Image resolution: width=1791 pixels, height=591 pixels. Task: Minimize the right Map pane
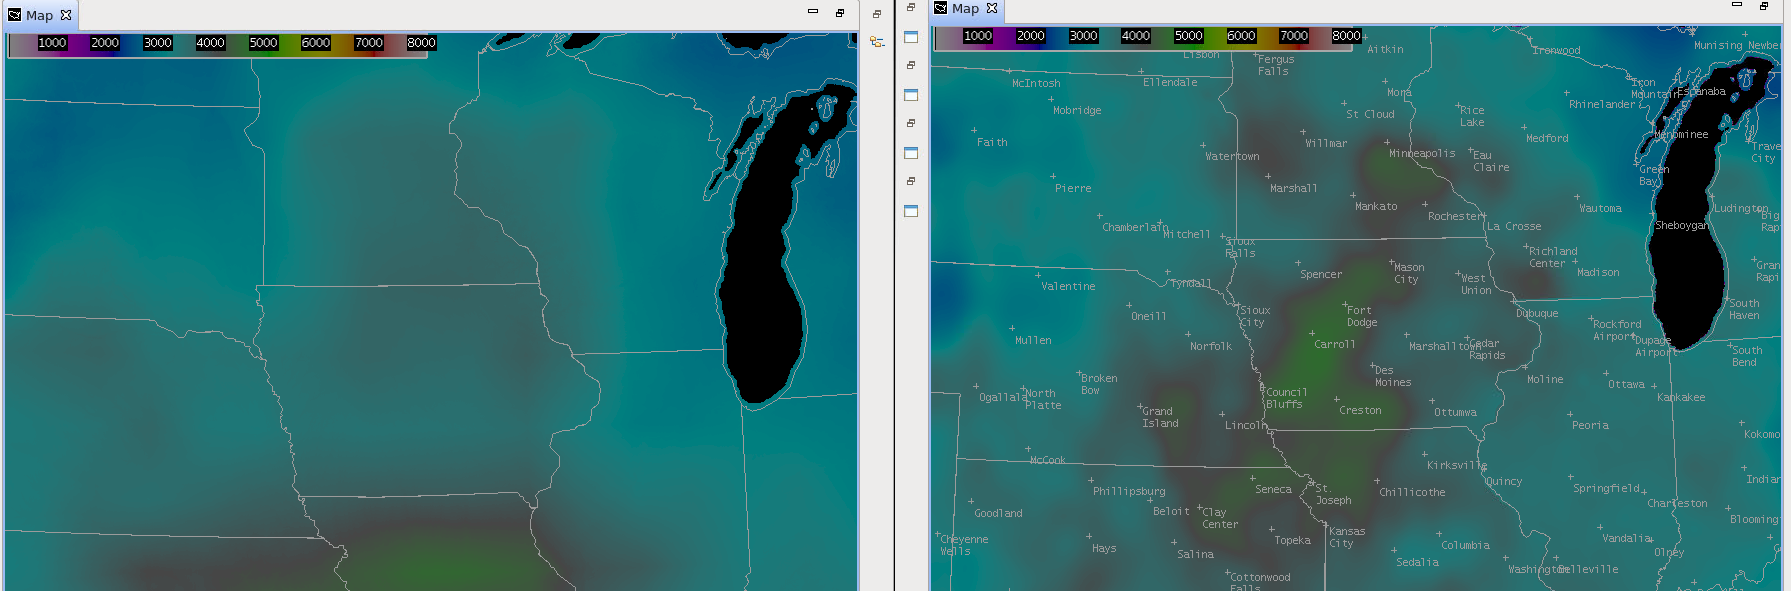[x=1737, y=5]
